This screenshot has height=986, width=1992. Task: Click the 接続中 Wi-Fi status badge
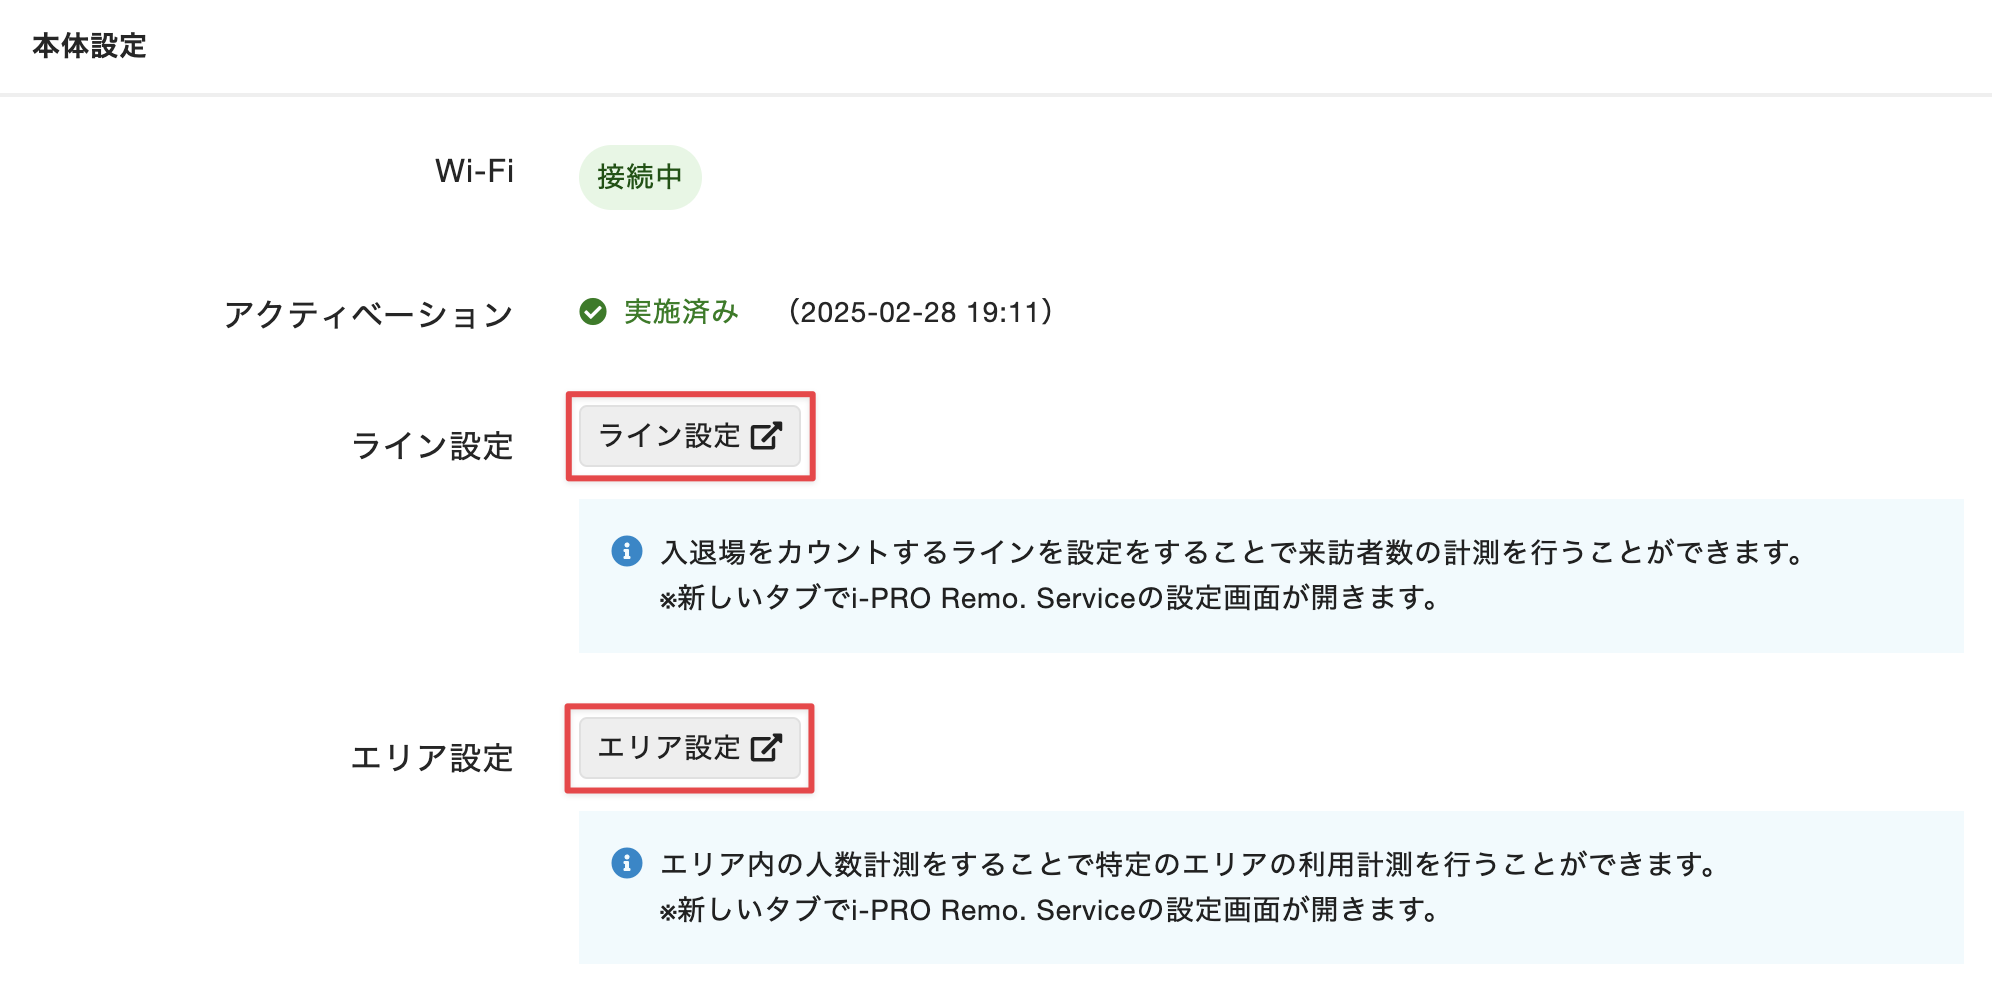[640, 177]
